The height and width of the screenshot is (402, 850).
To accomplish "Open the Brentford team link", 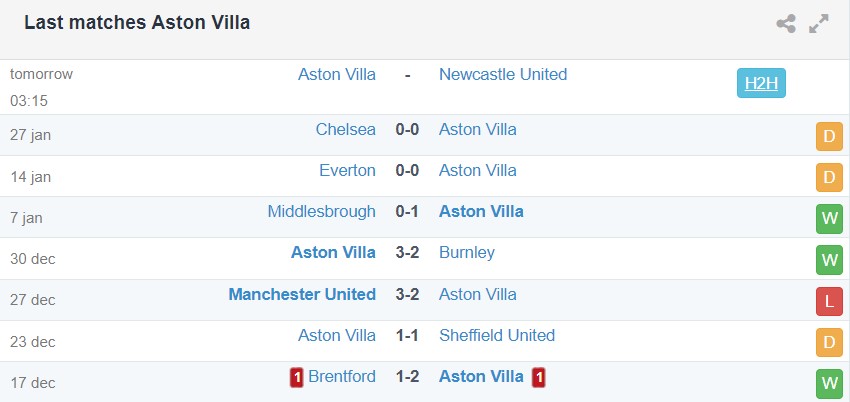I will coord(342,376).
